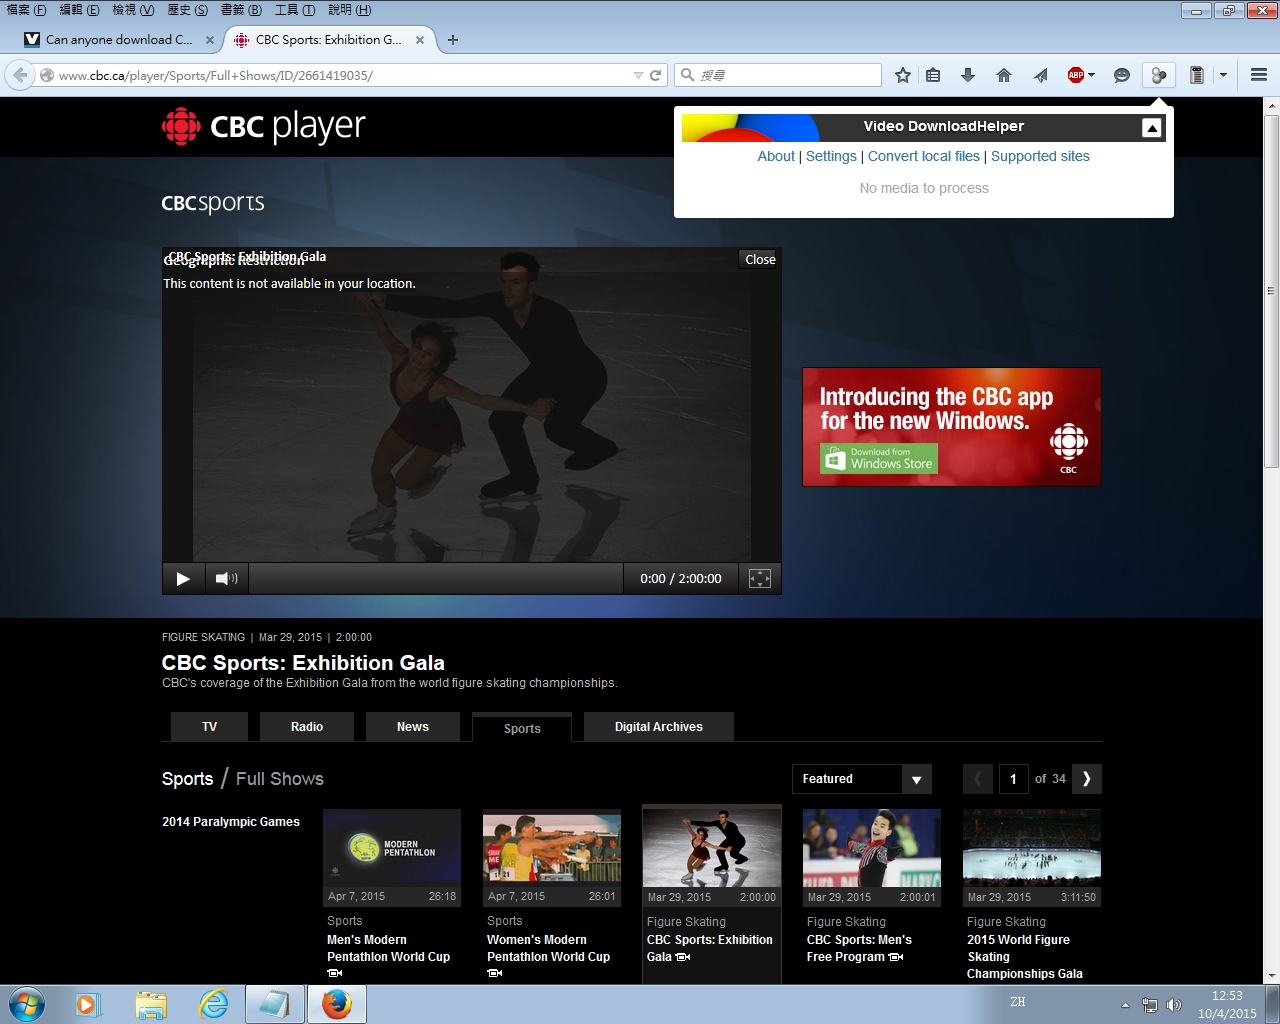1280x1024 pixels.
Task: Open the notepad app on taskbar
Action: pos(275,1004)
